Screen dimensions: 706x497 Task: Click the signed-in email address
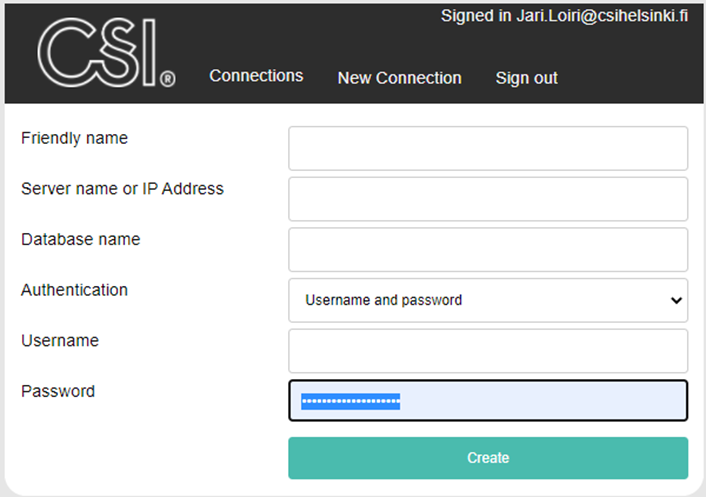[602, 16]
